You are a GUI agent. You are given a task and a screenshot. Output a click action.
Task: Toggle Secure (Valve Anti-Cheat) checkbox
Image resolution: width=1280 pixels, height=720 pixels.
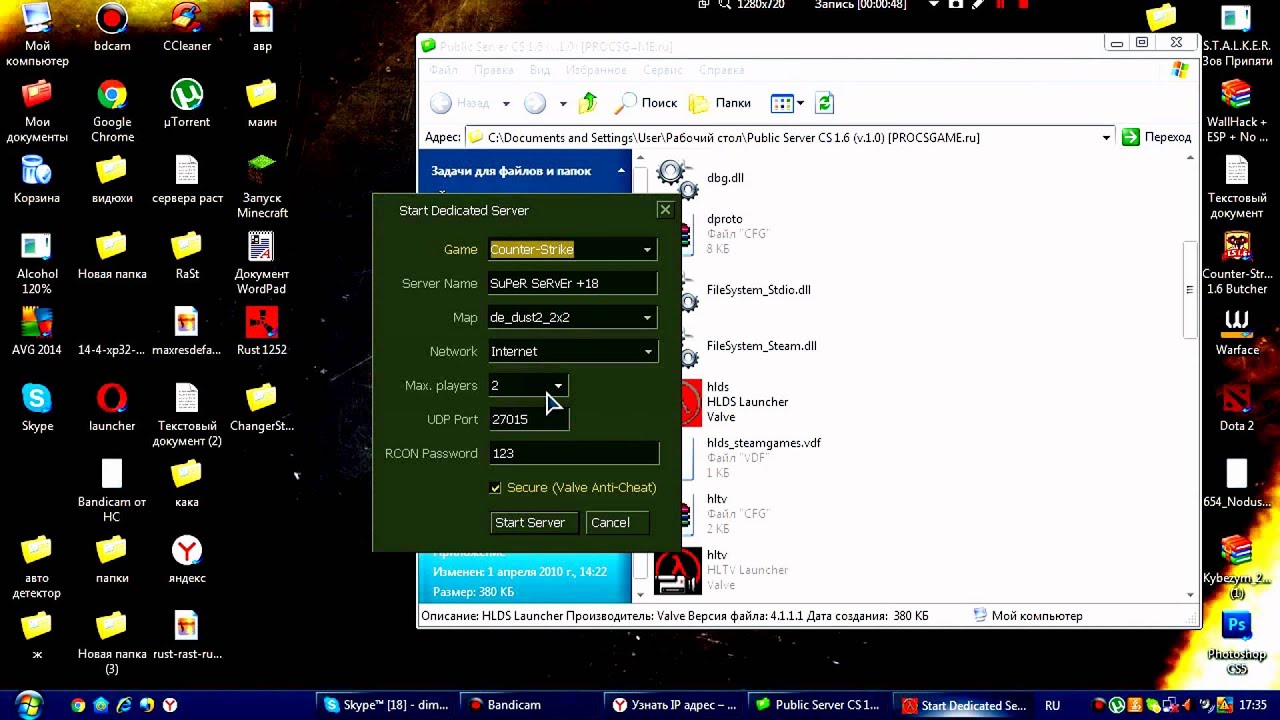496,488
